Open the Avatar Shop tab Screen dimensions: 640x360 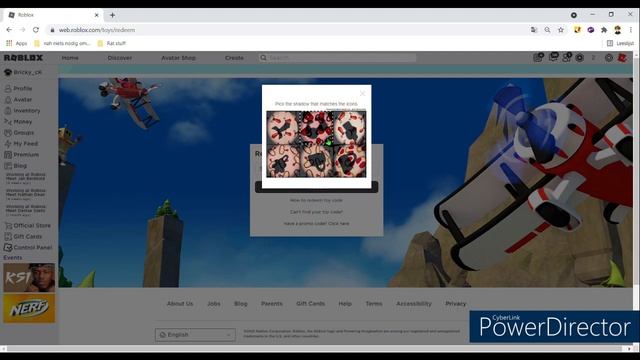pos(178,58)
